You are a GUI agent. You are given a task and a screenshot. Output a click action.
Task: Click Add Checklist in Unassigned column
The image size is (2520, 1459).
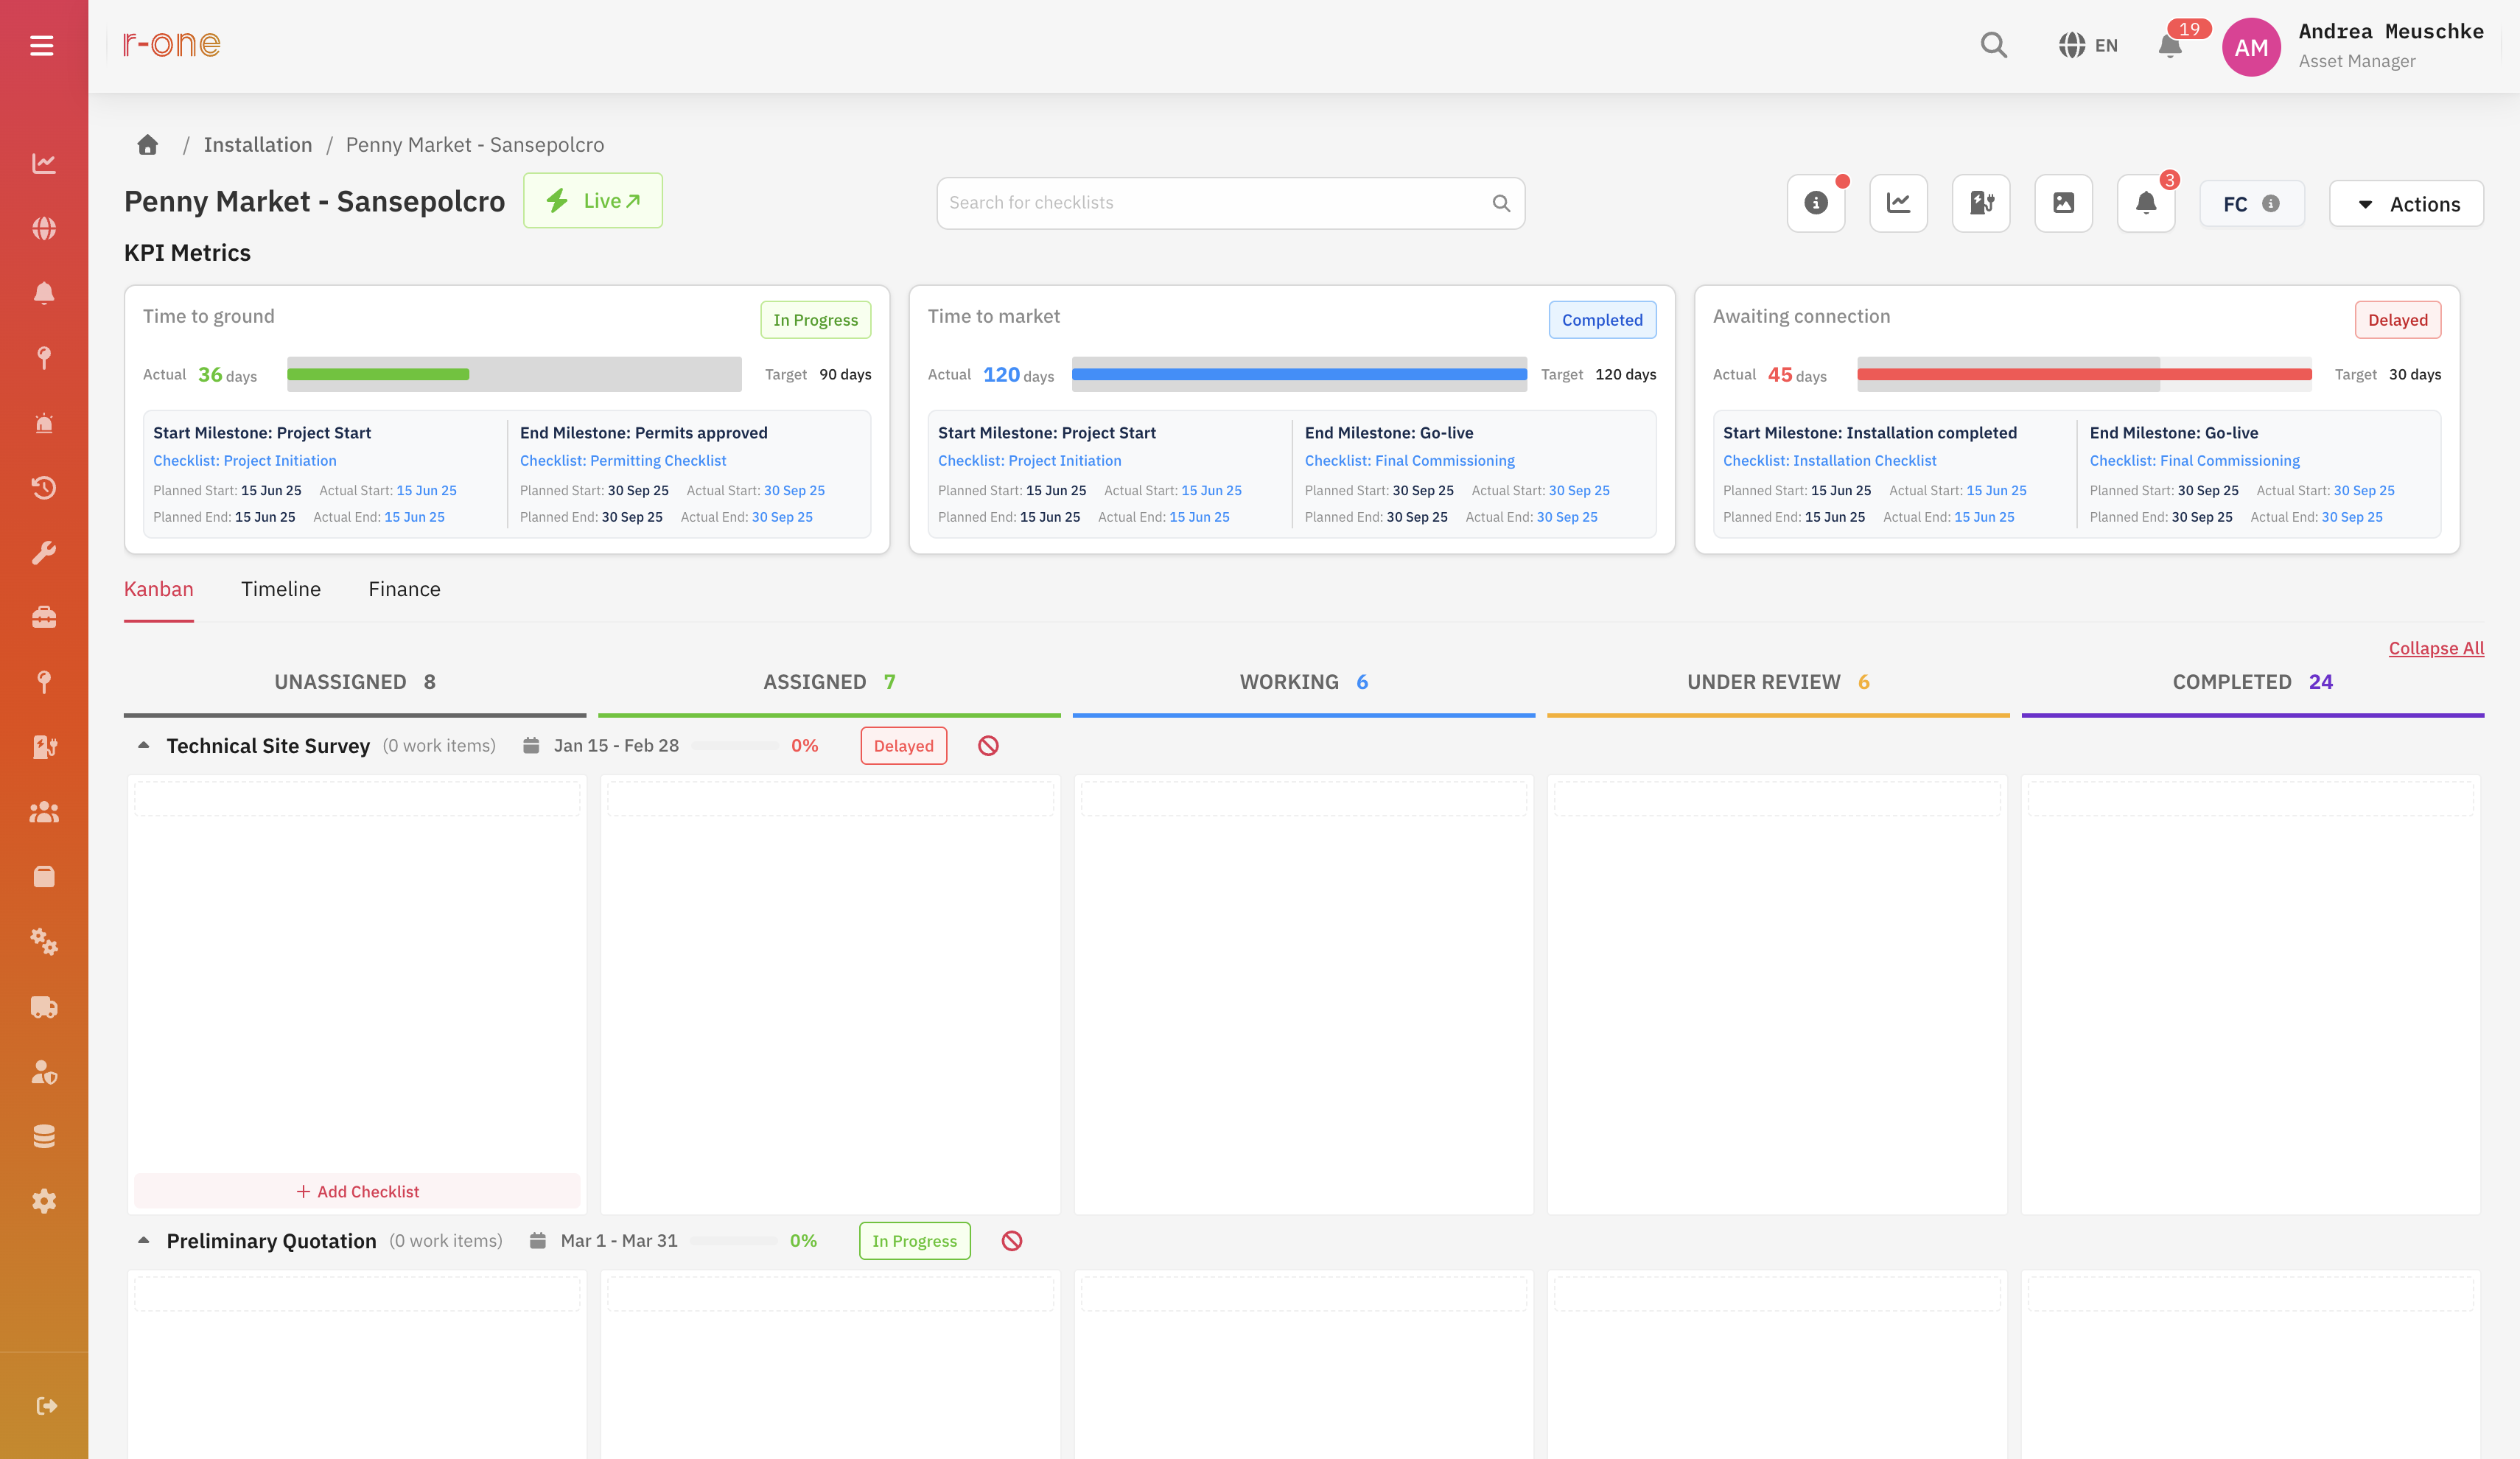(357, 1191)
